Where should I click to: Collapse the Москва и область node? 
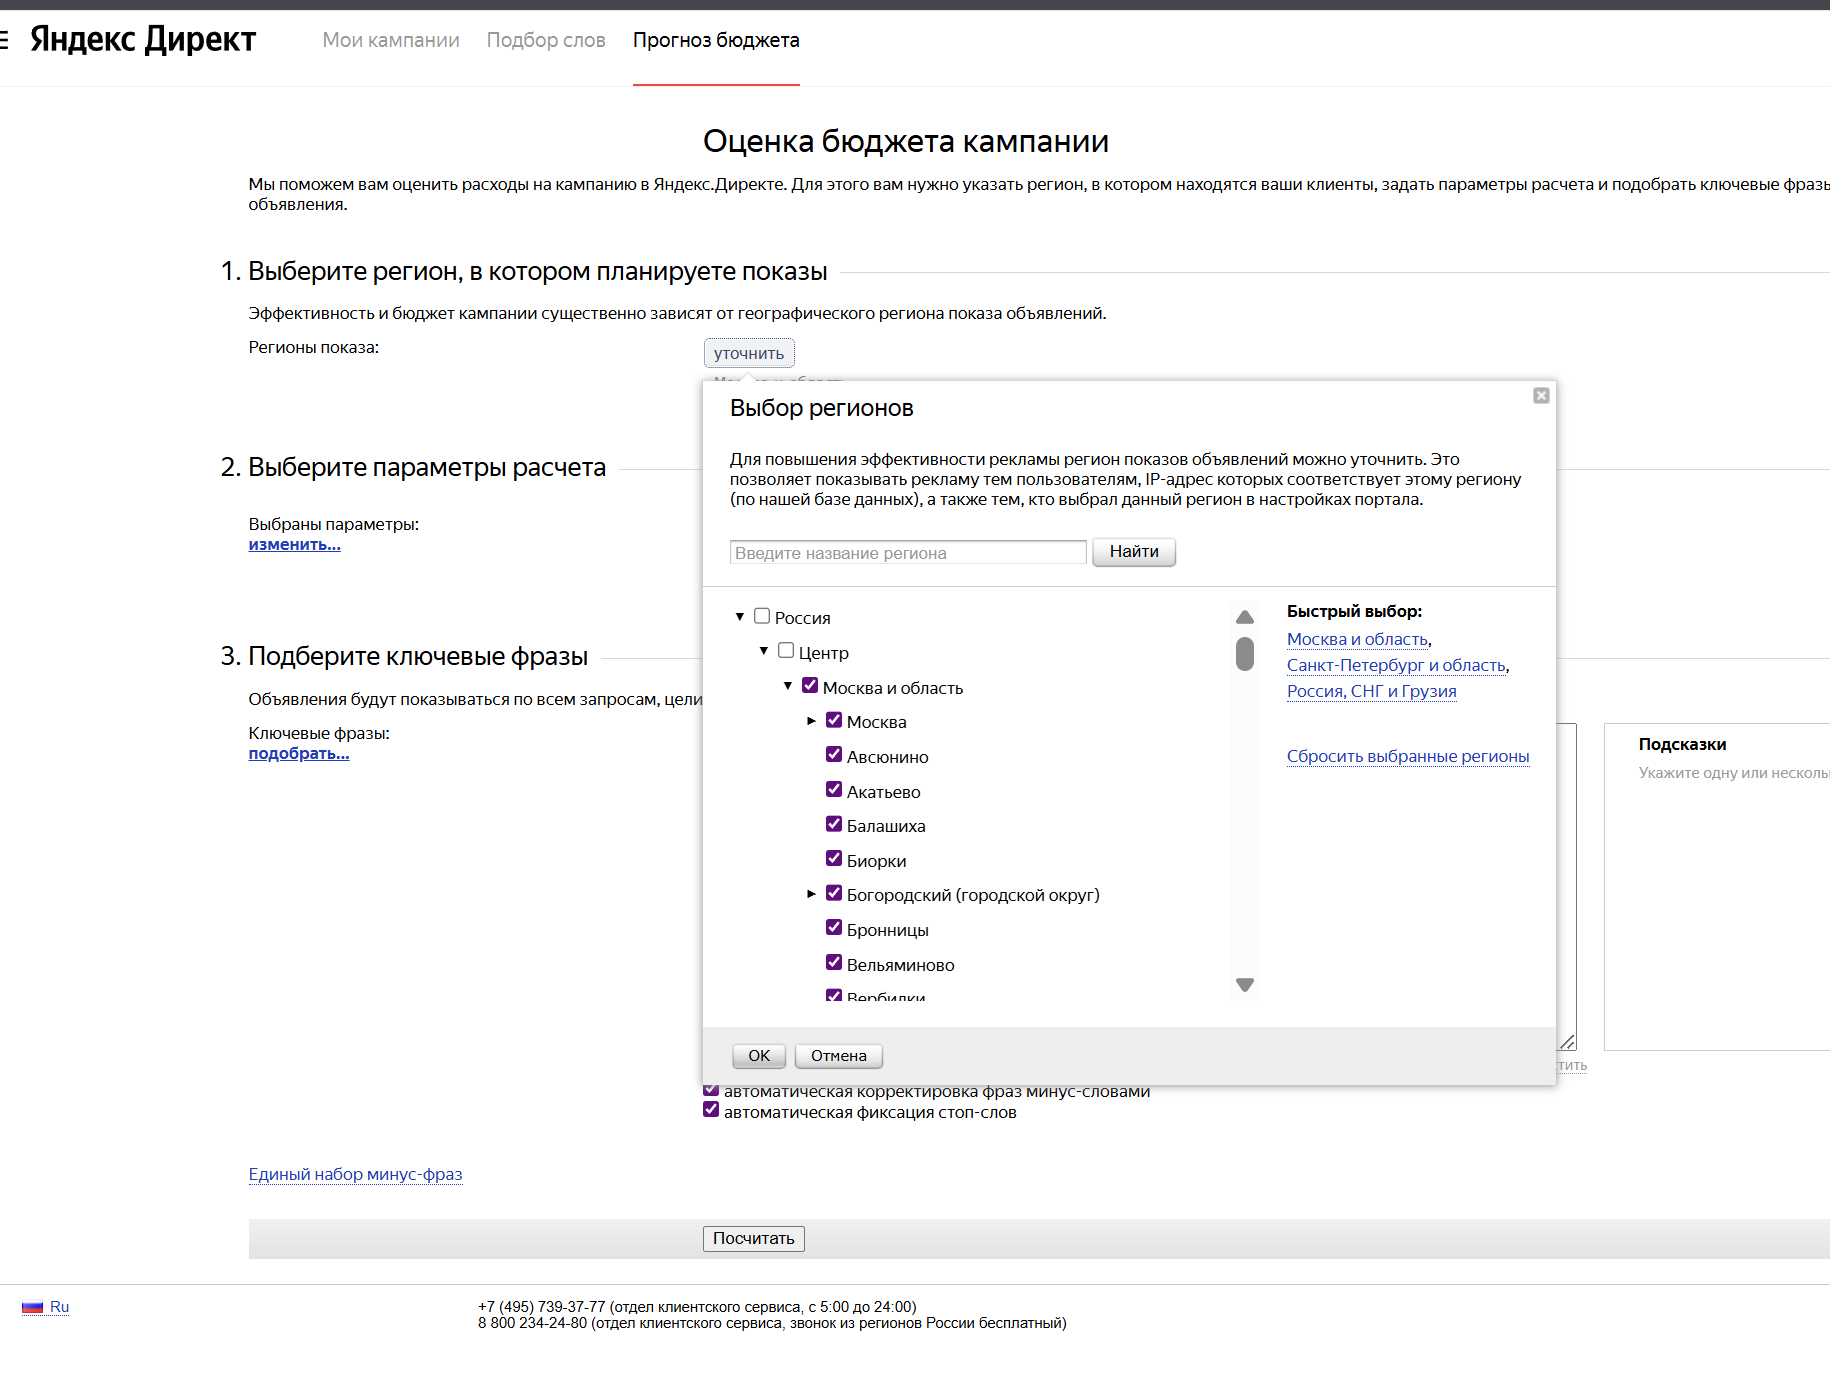pos(788,686)
